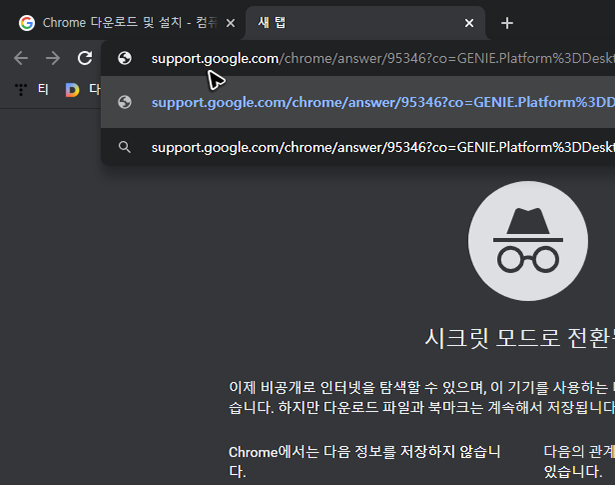The width and height of the screenshot is (615, 485).
Task: Close the Chrome 다운로드 및 설치 tab
Action: point(231,23)
